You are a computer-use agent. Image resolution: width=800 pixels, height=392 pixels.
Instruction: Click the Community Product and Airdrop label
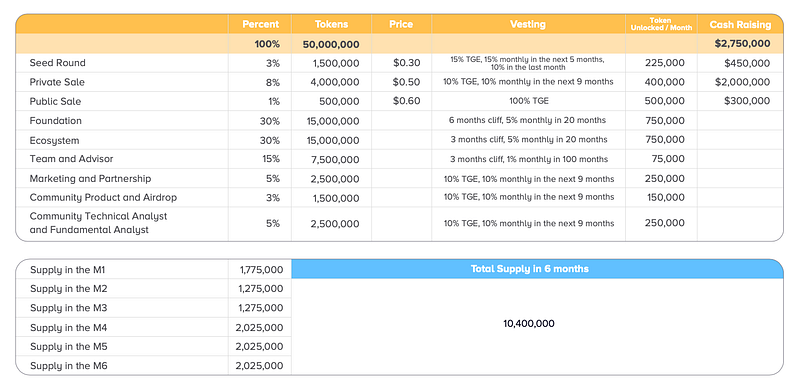104,198
